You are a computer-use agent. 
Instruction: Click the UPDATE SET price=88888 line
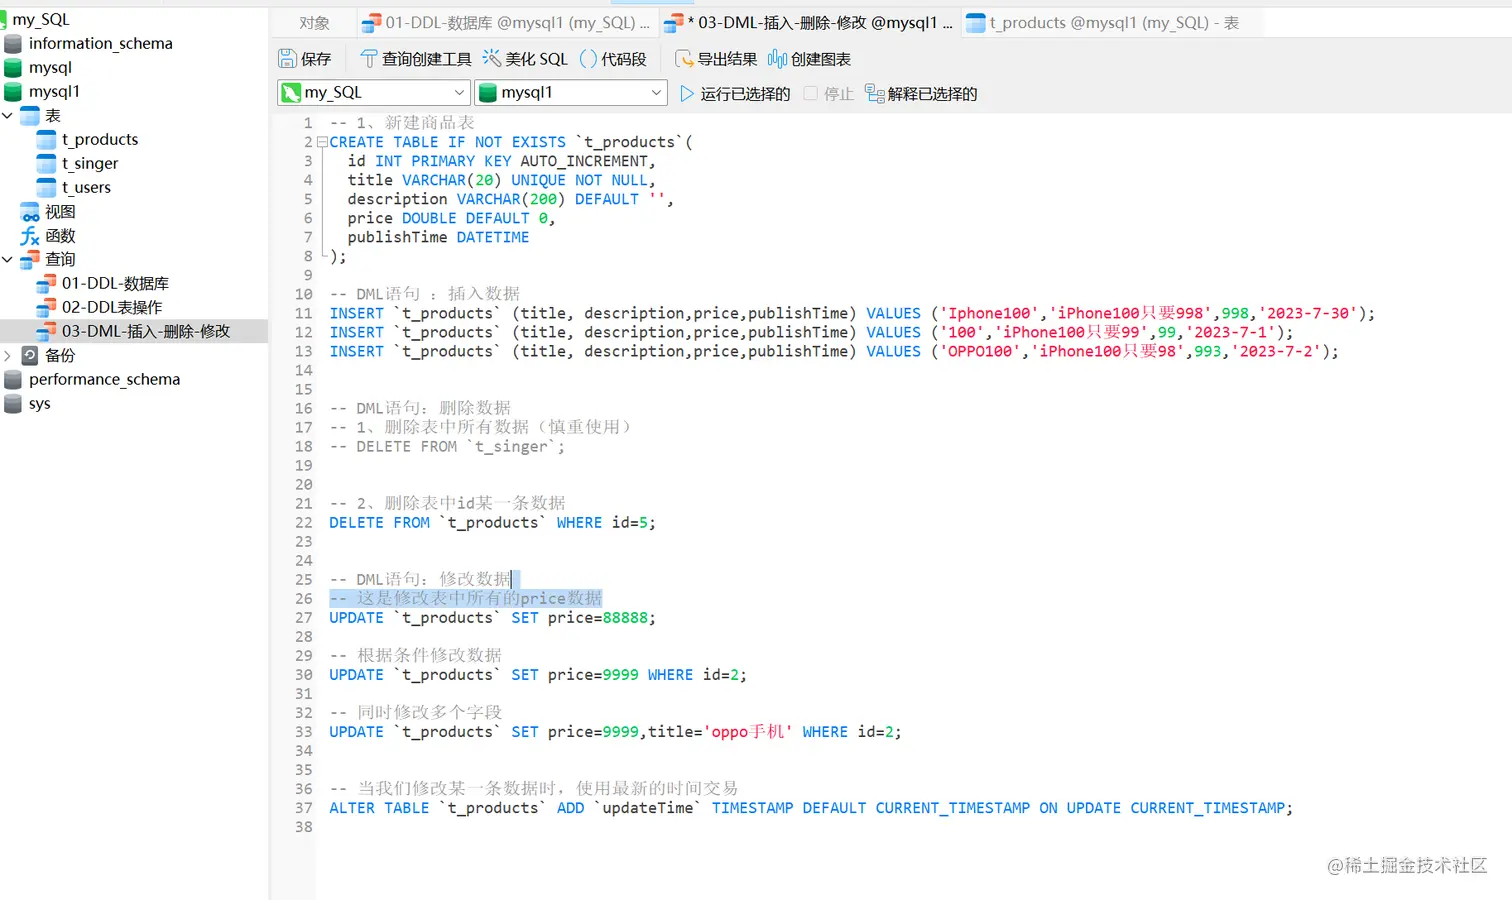pyautogui.click(x=492, y=617)
